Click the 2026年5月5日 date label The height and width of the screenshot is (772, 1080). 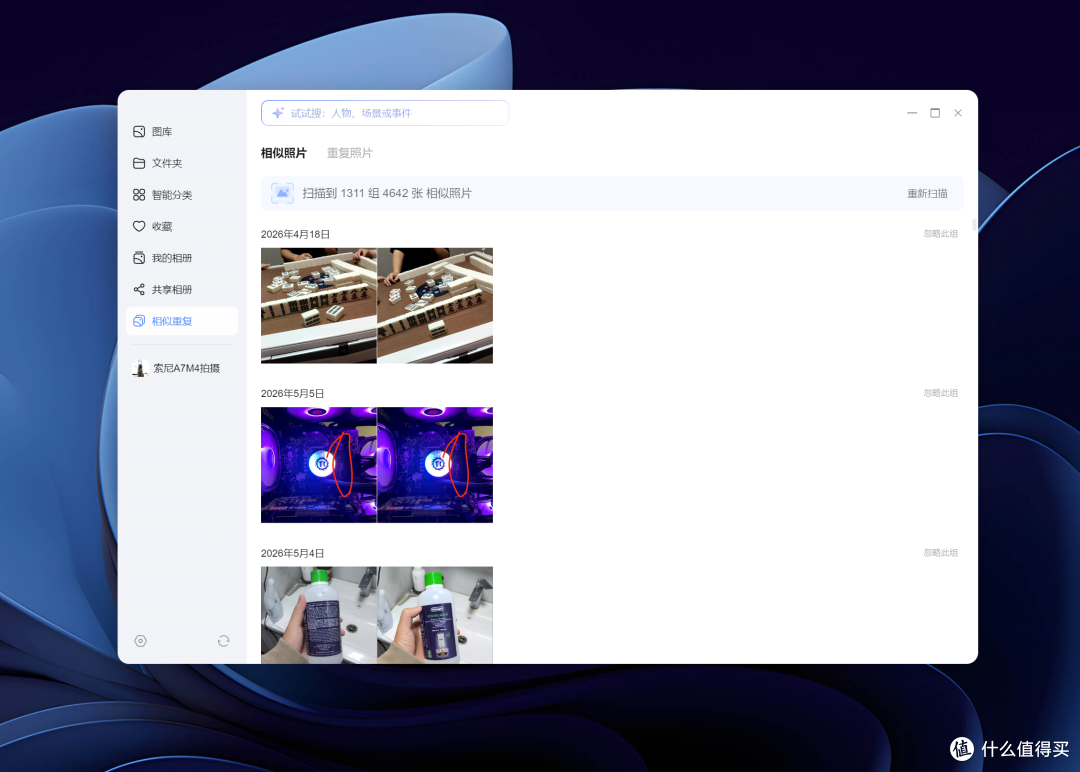click(x=293, y=393)
